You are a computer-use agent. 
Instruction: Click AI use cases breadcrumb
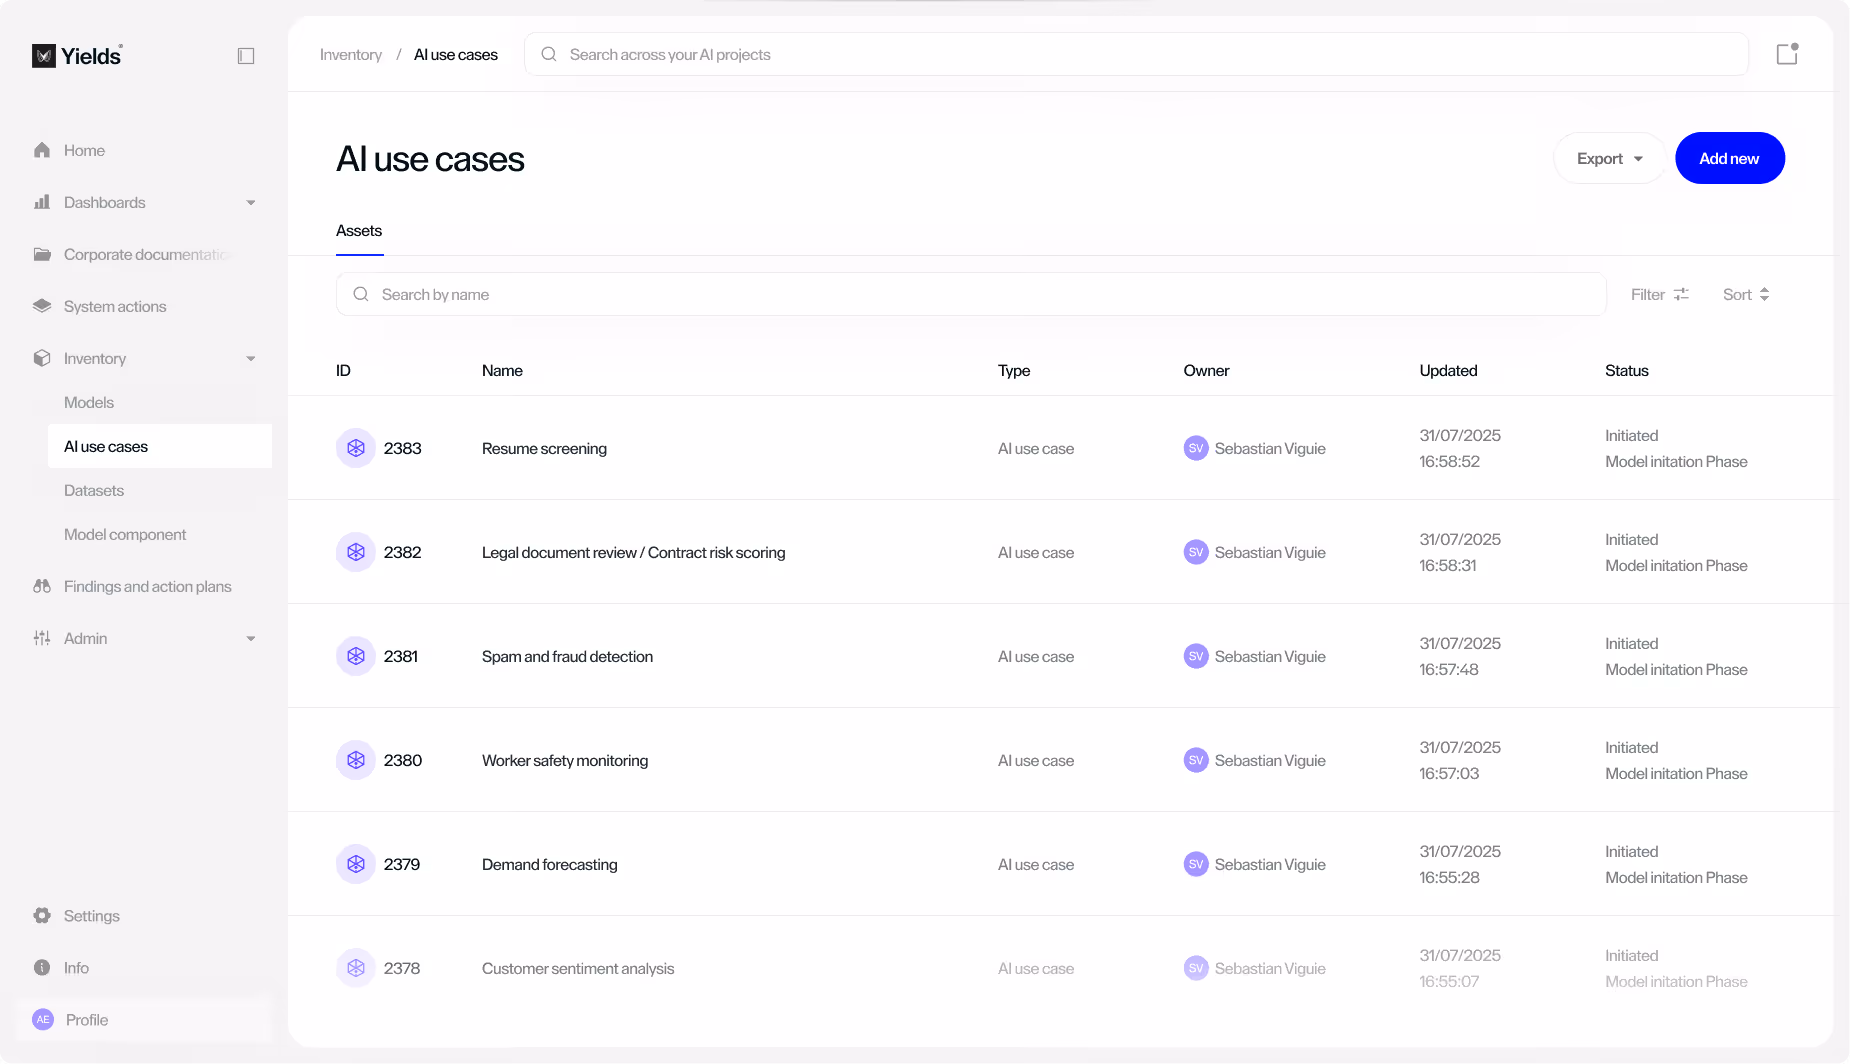(x=456, y=54)
